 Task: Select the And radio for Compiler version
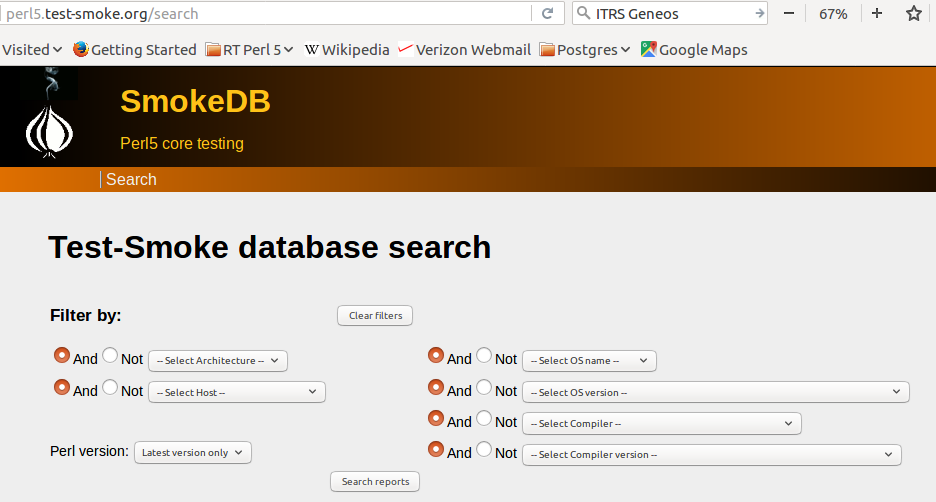tap(436, 450)
